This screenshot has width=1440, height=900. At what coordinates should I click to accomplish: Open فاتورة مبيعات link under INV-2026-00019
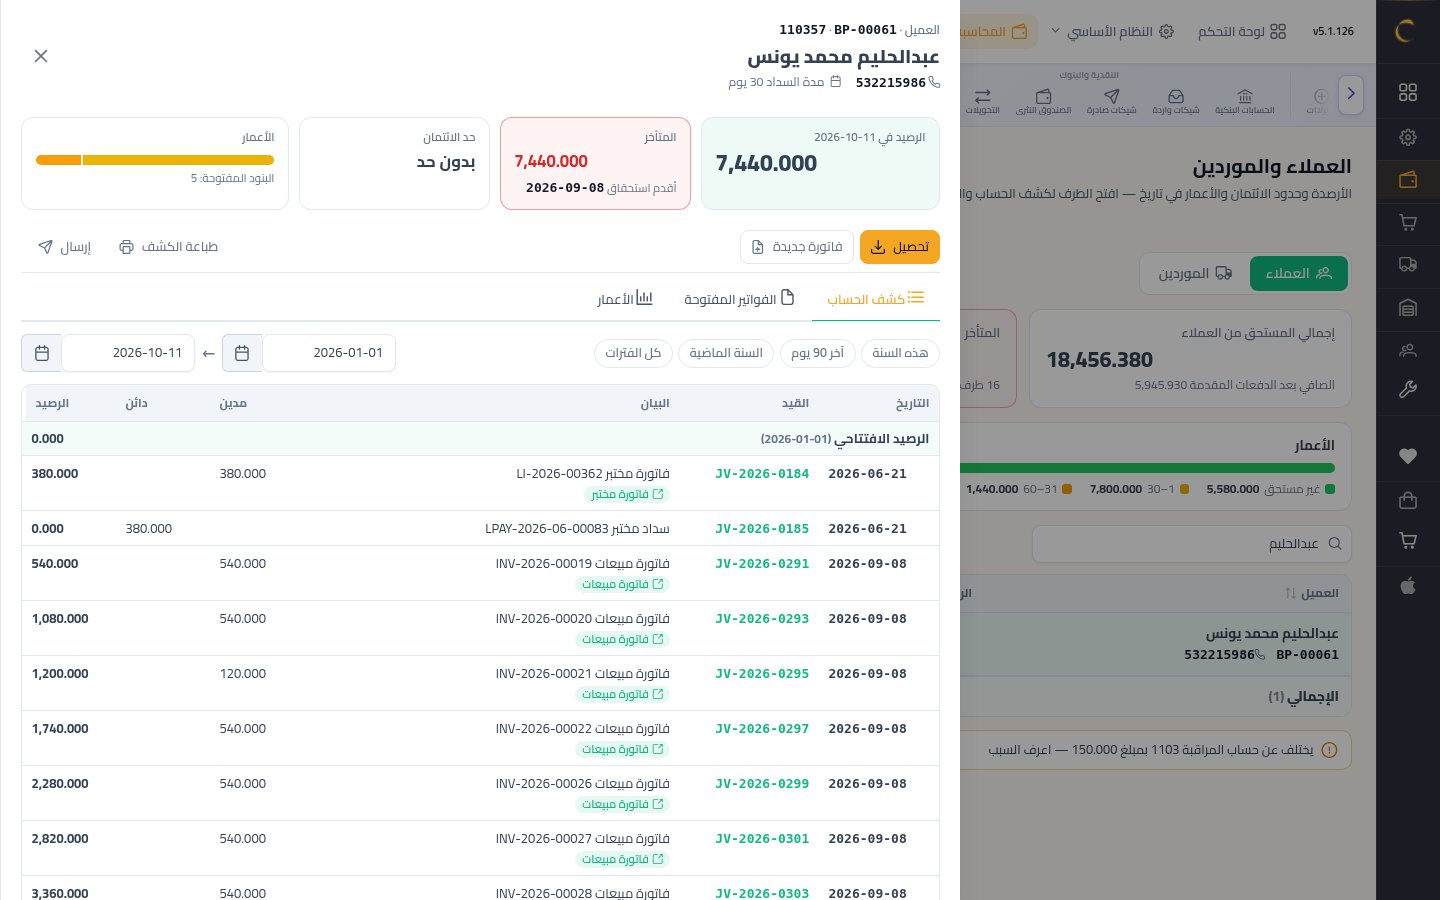[x=623, y=585]
